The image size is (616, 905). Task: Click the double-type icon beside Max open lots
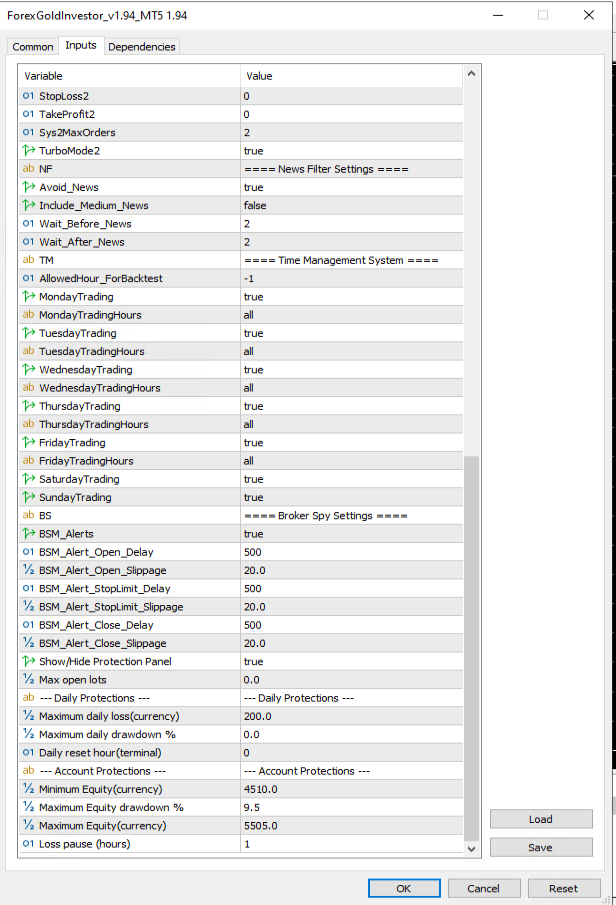pyautogui.click(x=28, y=679)
